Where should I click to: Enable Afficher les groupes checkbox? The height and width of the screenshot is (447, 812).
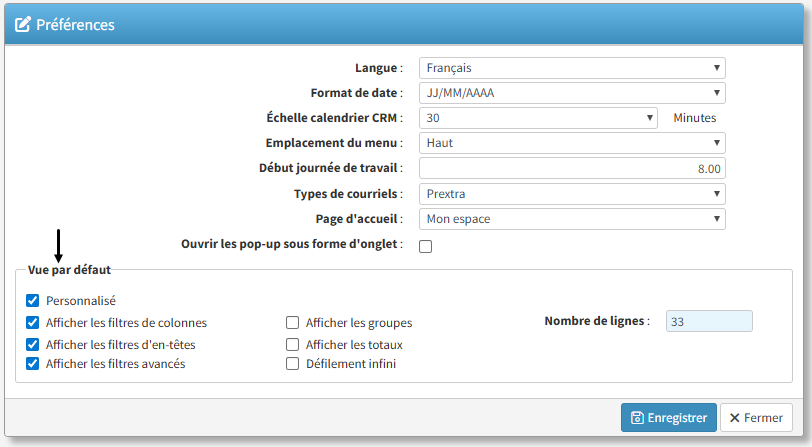point(293,323)
